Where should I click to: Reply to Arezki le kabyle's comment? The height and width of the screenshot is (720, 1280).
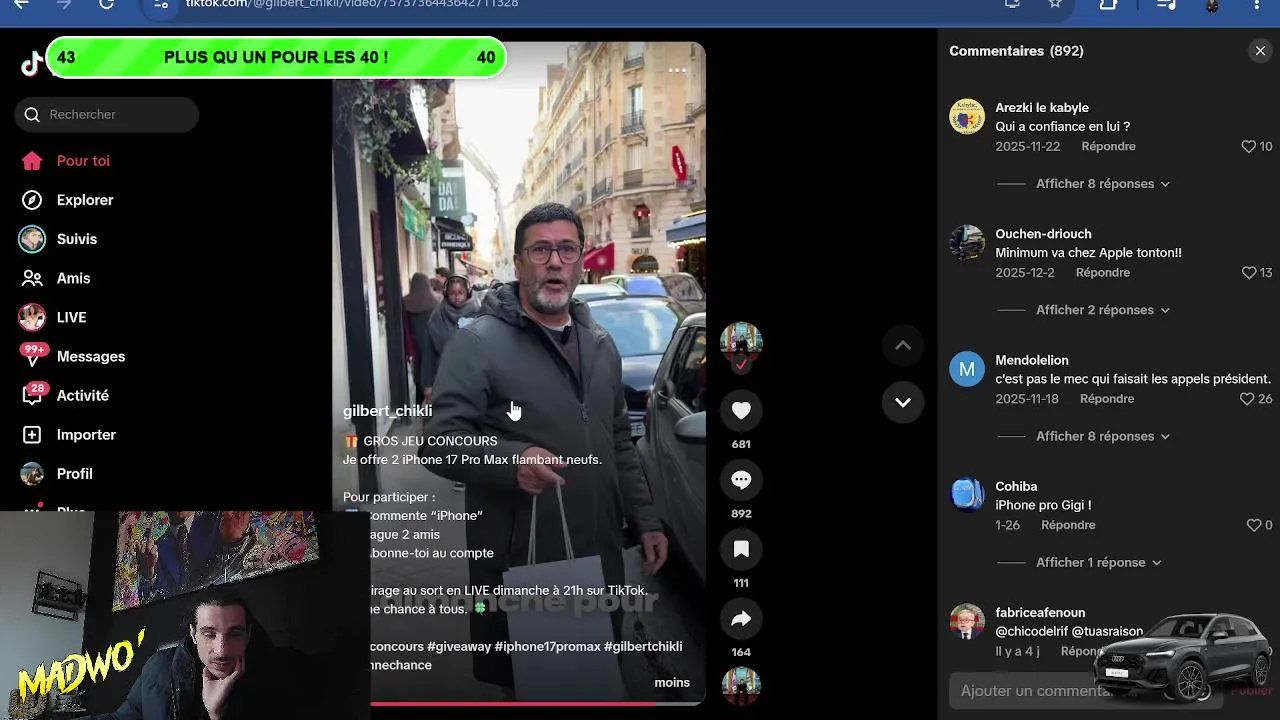(x=1108, y=146)
